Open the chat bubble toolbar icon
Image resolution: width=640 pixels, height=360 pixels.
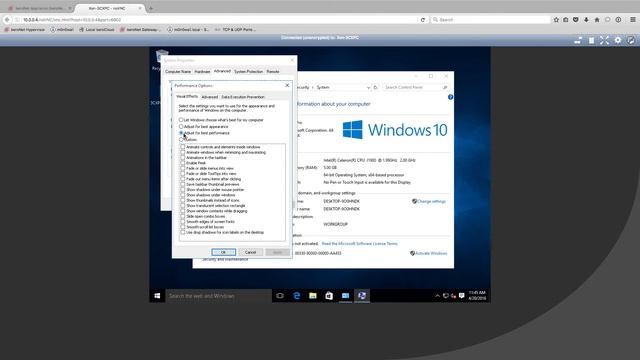click(x=608, y=20)
